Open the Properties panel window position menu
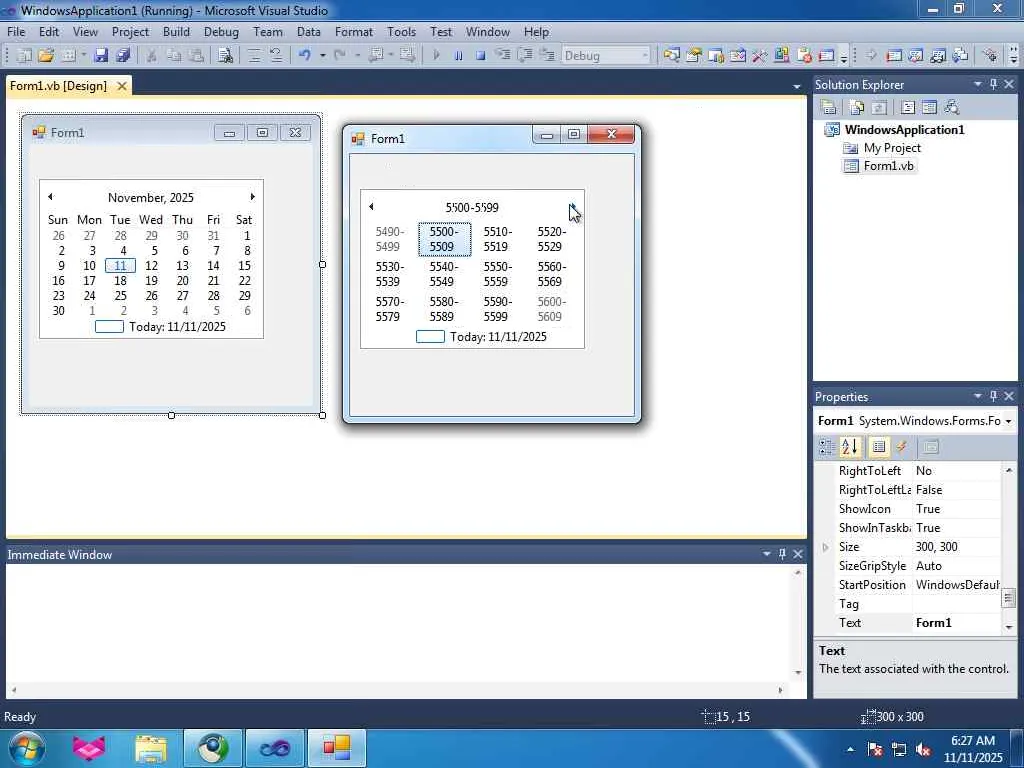The height and width of the screenshot is (768, 1024). [x=978, y=396]
